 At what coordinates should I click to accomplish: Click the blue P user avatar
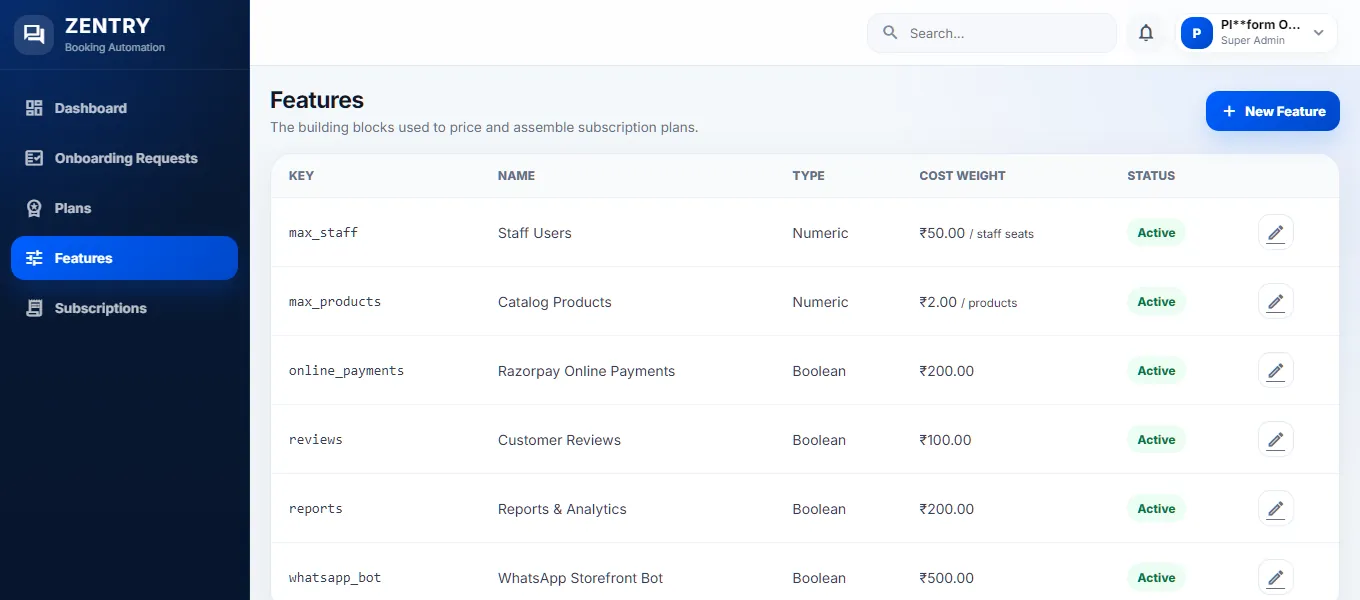(x=1197, y=33)
